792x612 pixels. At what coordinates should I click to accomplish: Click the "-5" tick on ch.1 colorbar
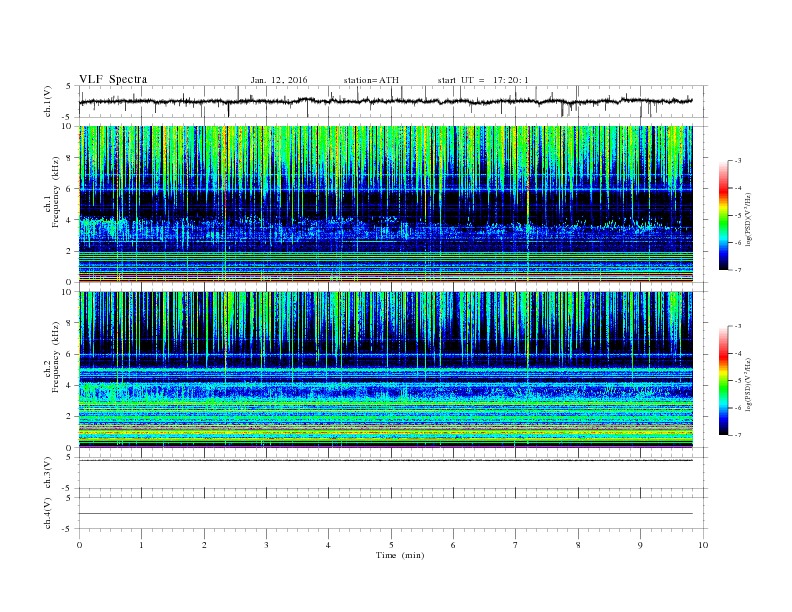(737, 216)
